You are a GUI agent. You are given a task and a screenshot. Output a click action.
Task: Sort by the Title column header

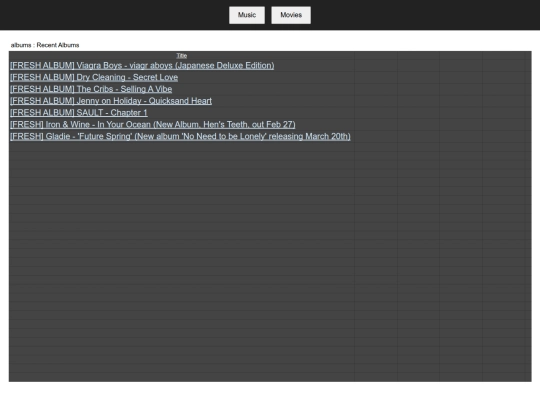click(x=181, y=55)
